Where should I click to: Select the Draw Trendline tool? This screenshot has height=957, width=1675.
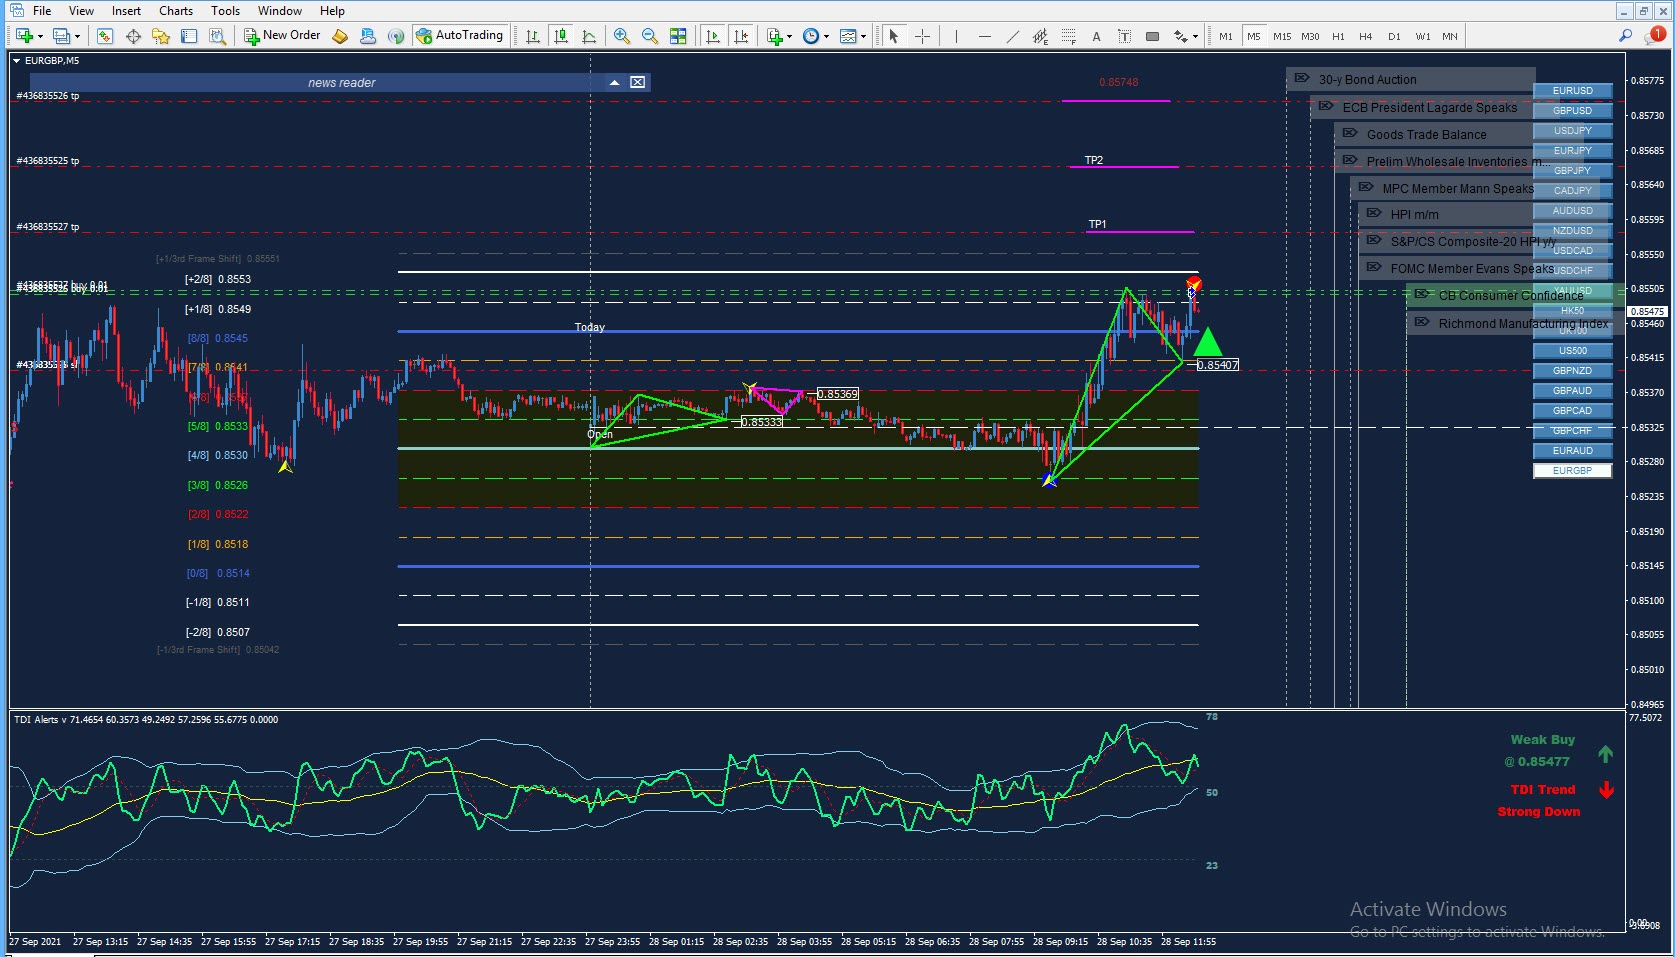(x=1012, y=36)
